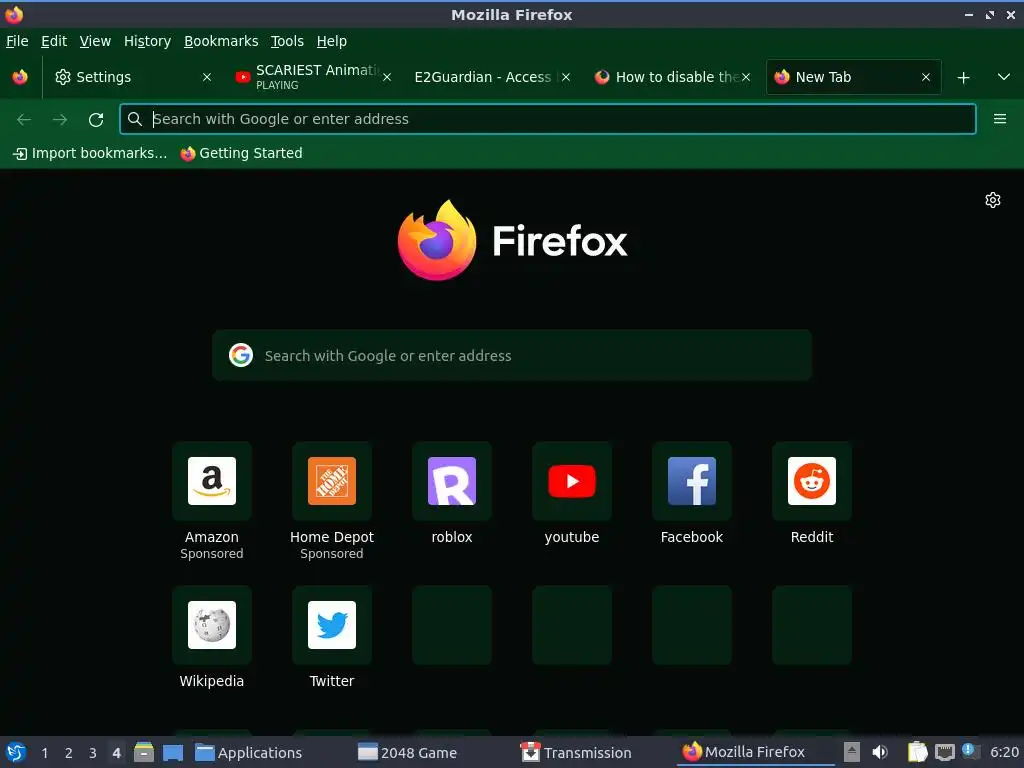Open new tab personalization gear icon
The image size is (1024, 768).
pos(993,200)
